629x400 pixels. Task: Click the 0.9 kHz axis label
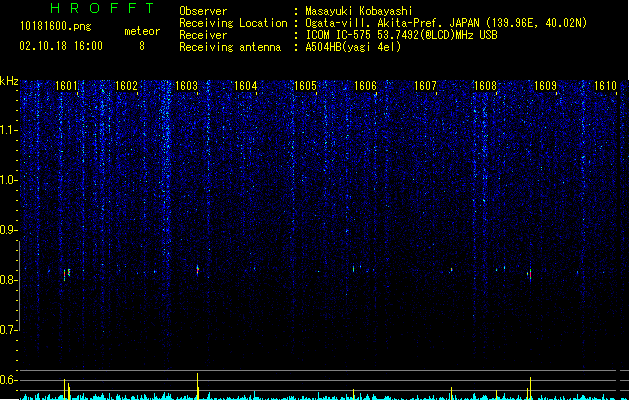[9, 230]
